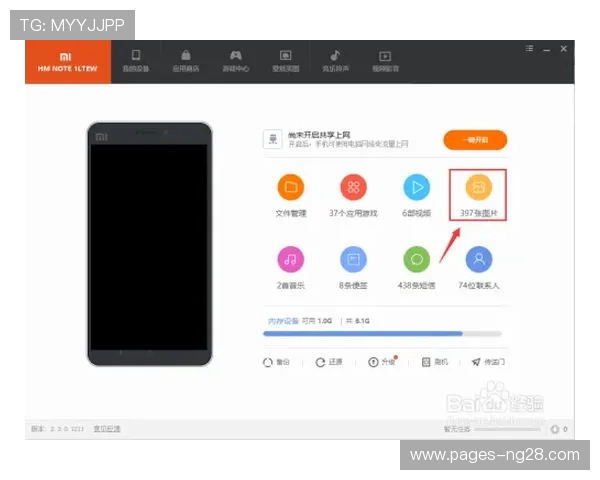This screenshot has height=480, width=600.
Task: Open the pink 2 music tracks icon
Action: pos(291,259)
